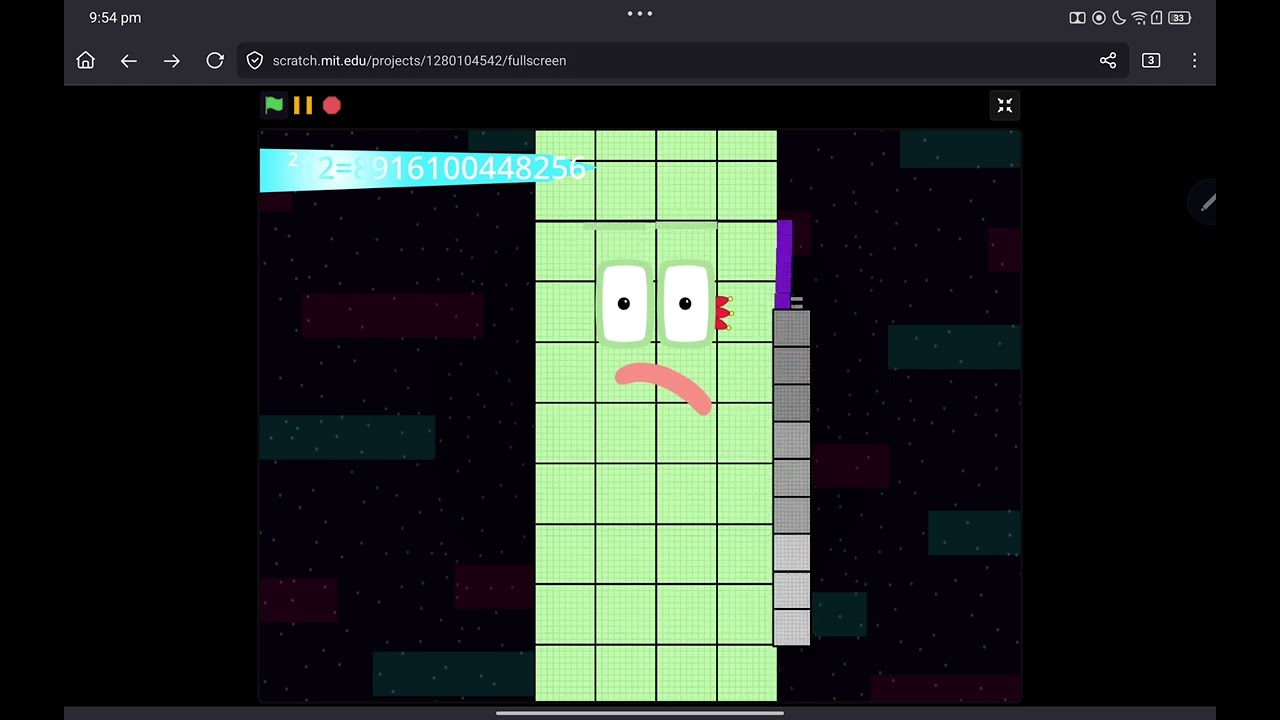Share this page from the browser toolbar
The width and height of the screenshot is (1280, 720).
point(1108,61)
